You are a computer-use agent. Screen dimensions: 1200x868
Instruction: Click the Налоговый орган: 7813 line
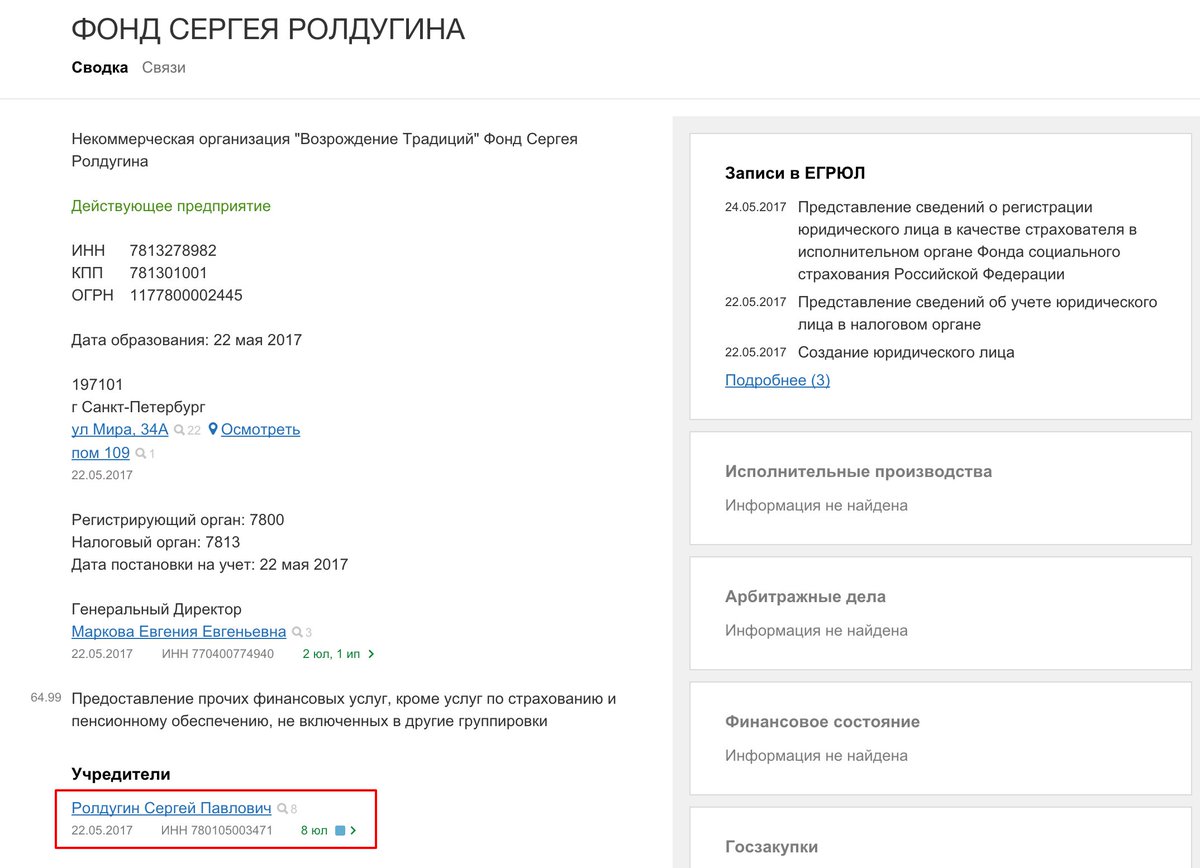(156, 542)
